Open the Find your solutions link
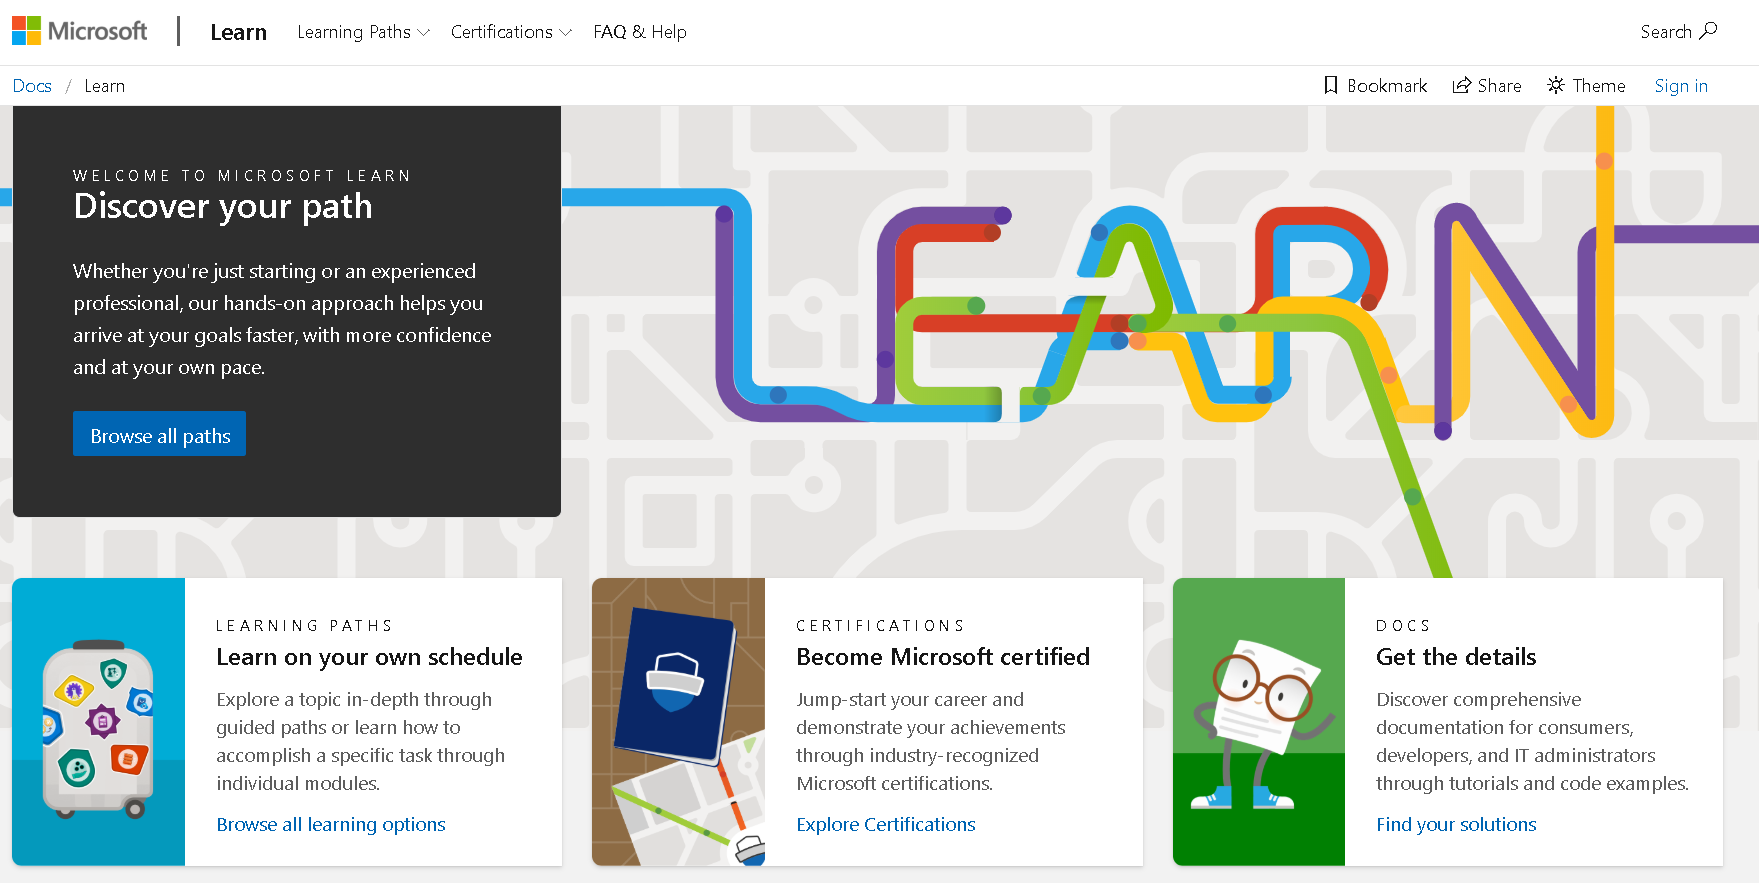 (1455, 824)
